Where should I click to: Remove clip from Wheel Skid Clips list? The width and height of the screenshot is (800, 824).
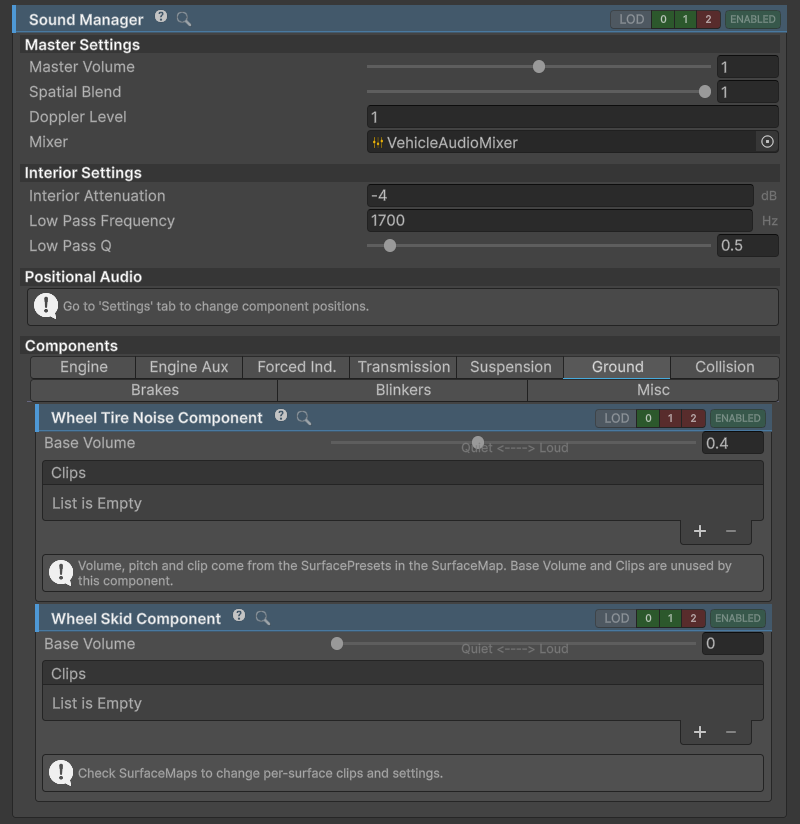[731, 732]
